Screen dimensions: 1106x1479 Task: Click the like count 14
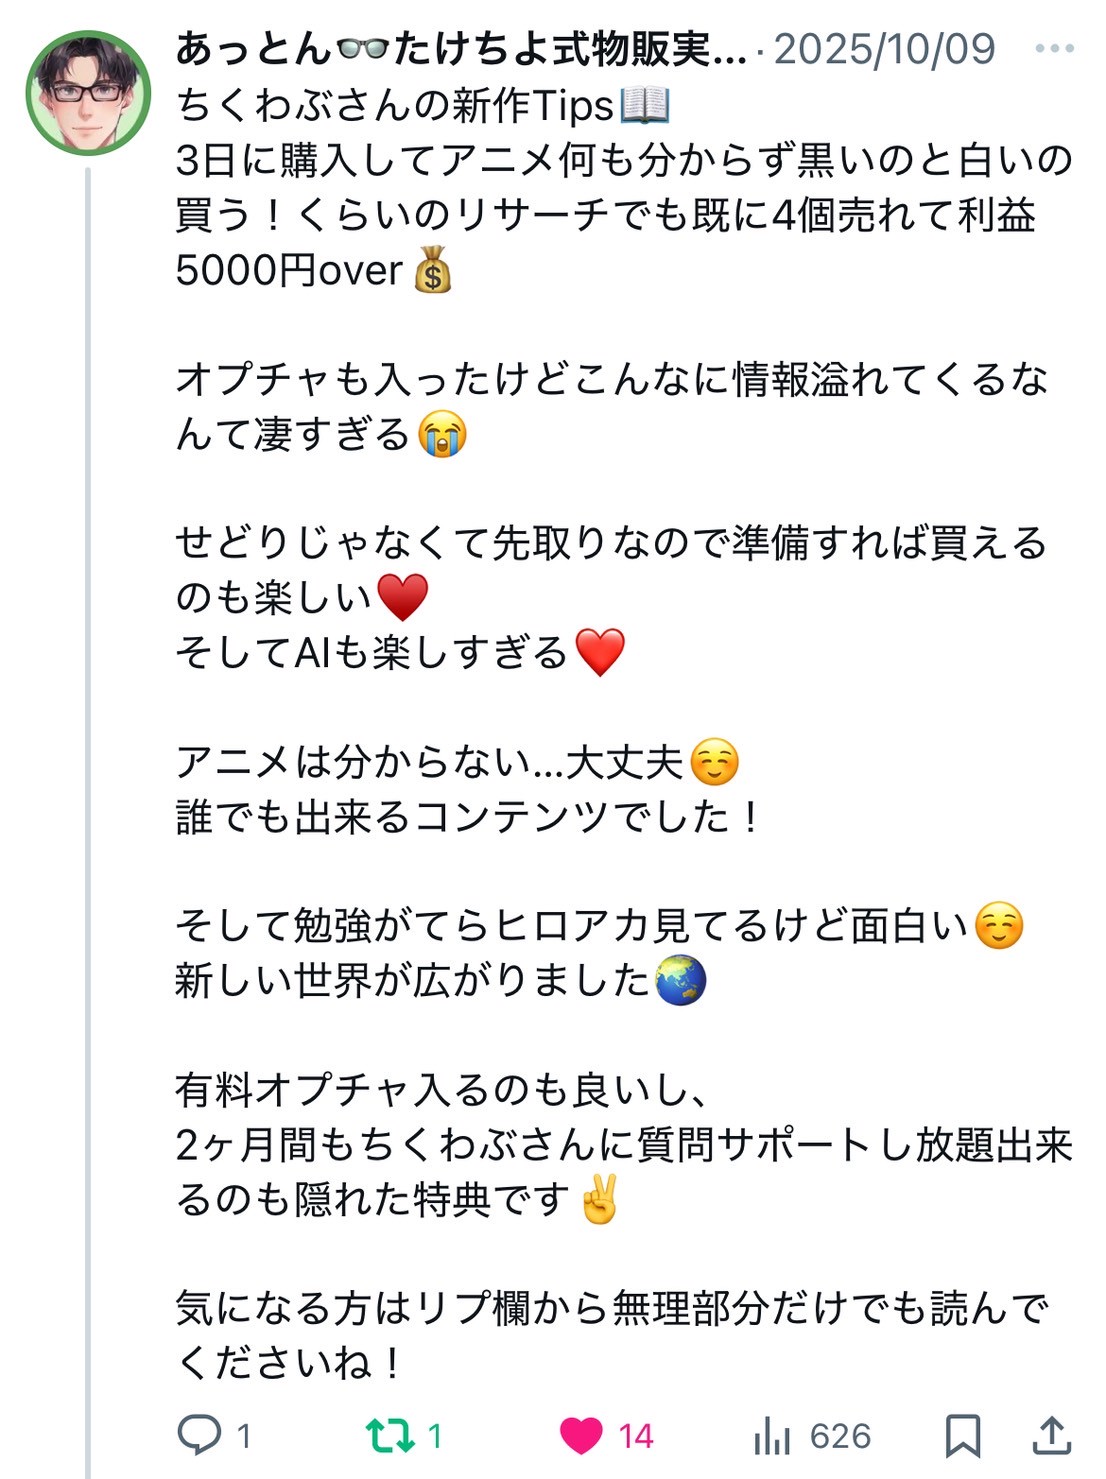pyautogui.click(x=635, y=1436)
